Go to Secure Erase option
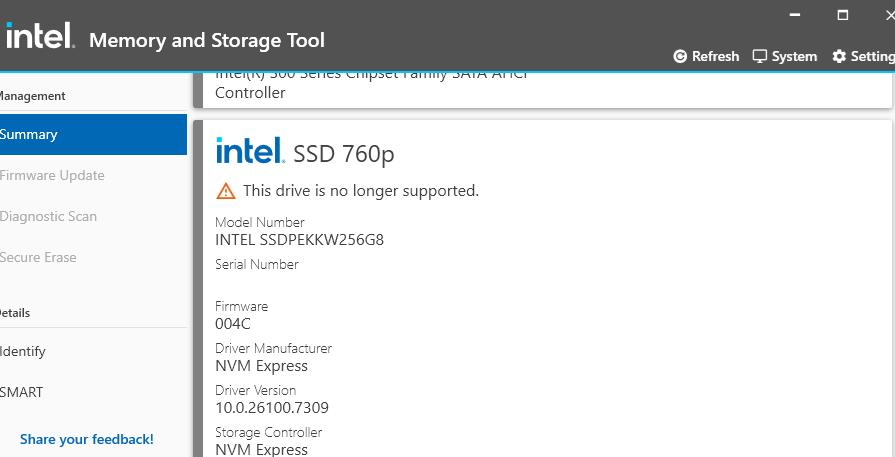The image size is (895, 457). (38, 257)
